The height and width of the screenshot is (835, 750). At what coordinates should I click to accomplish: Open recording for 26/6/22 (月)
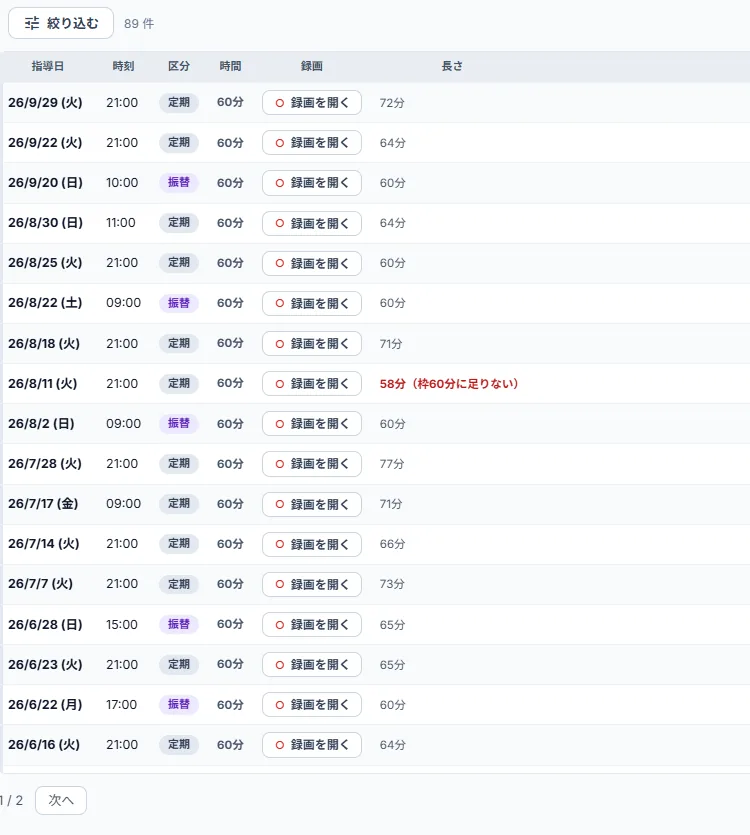[x=312, y=704]
